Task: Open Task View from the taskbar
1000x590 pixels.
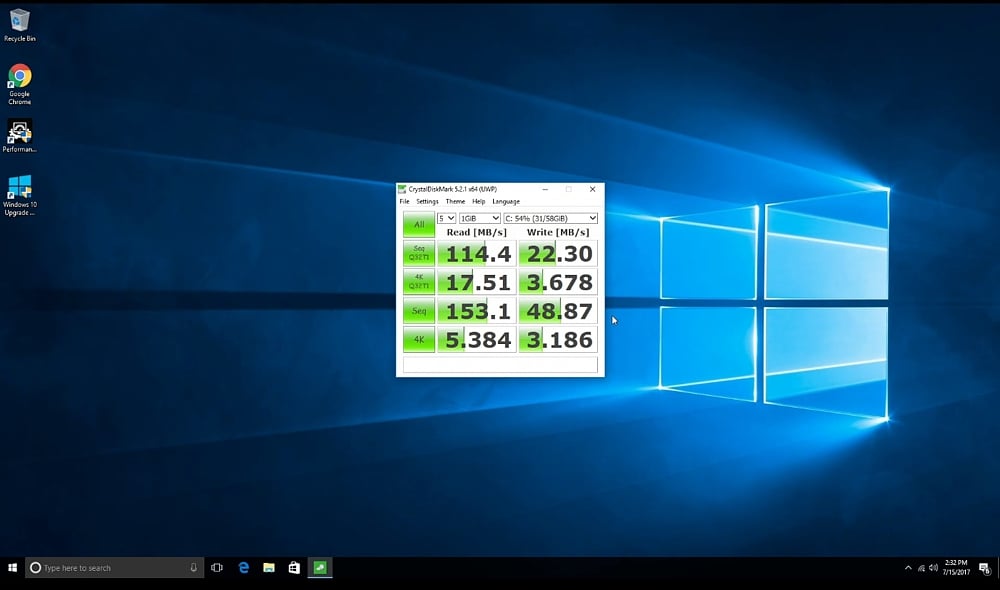Action: 217,568
